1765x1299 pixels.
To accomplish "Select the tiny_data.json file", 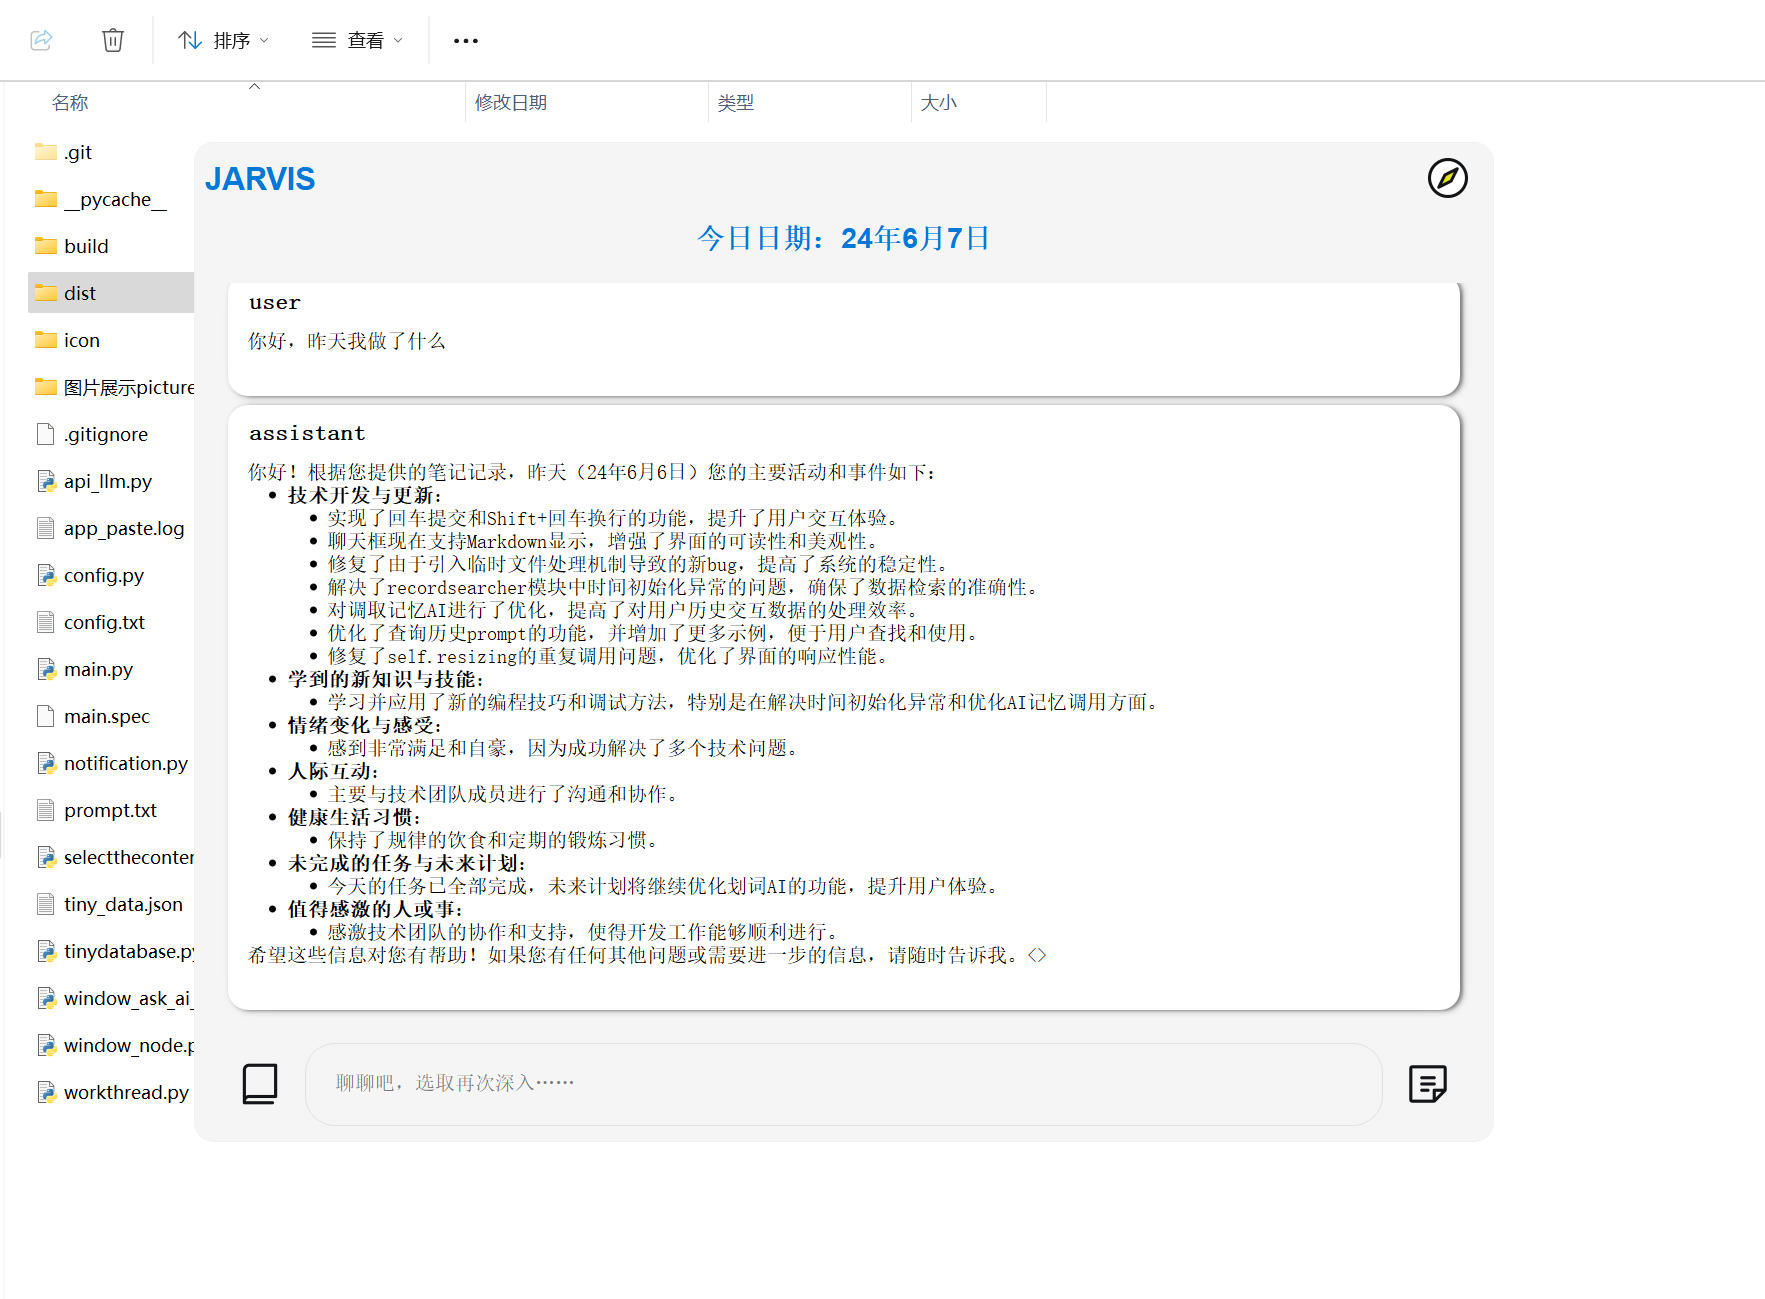I will [111, 904].
